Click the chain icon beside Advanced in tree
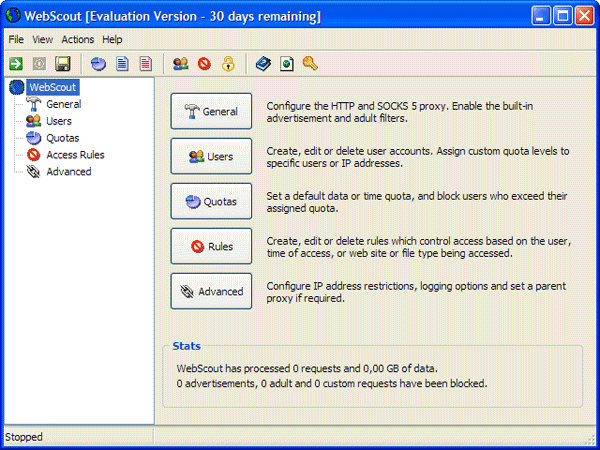Screen dimensions: 600x450 (34, 171)
